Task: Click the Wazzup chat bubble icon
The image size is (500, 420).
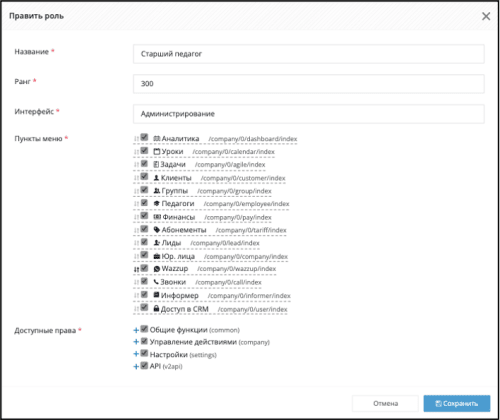Action: click(x=157, y=269)
